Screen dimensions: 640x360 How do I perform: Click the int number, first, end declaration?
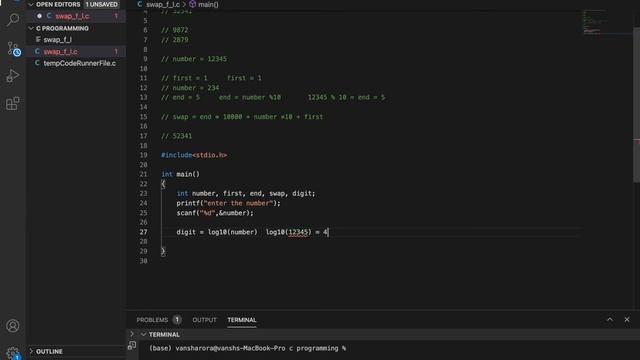(246, 193)
